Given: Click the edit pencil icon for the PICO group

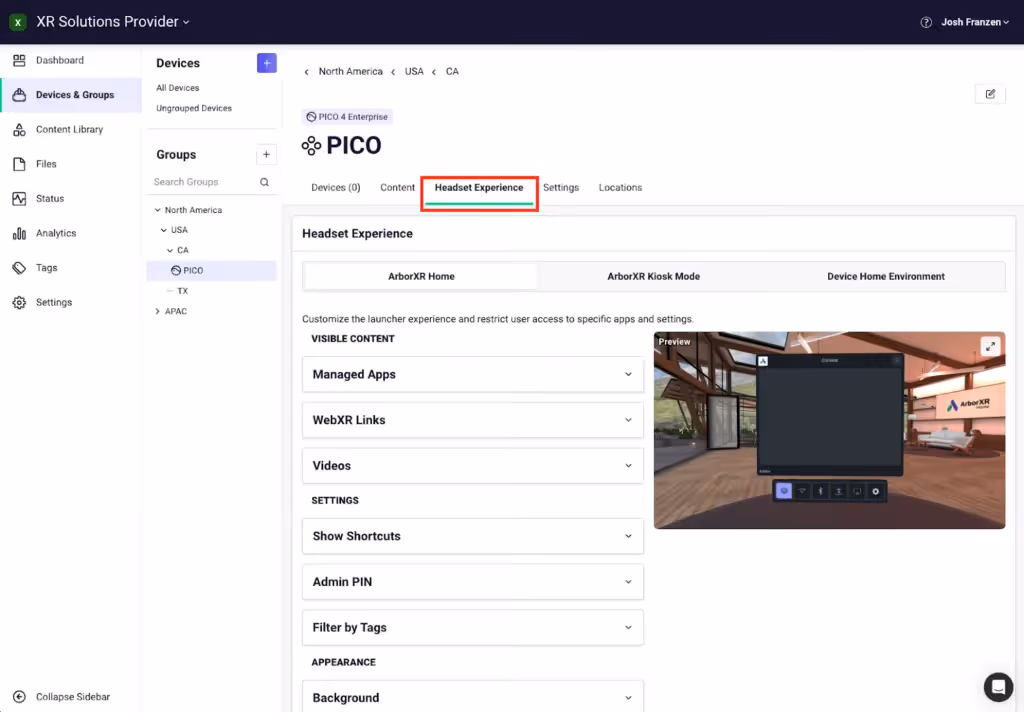Looking at the screenshot, I should tap(990, 94).
